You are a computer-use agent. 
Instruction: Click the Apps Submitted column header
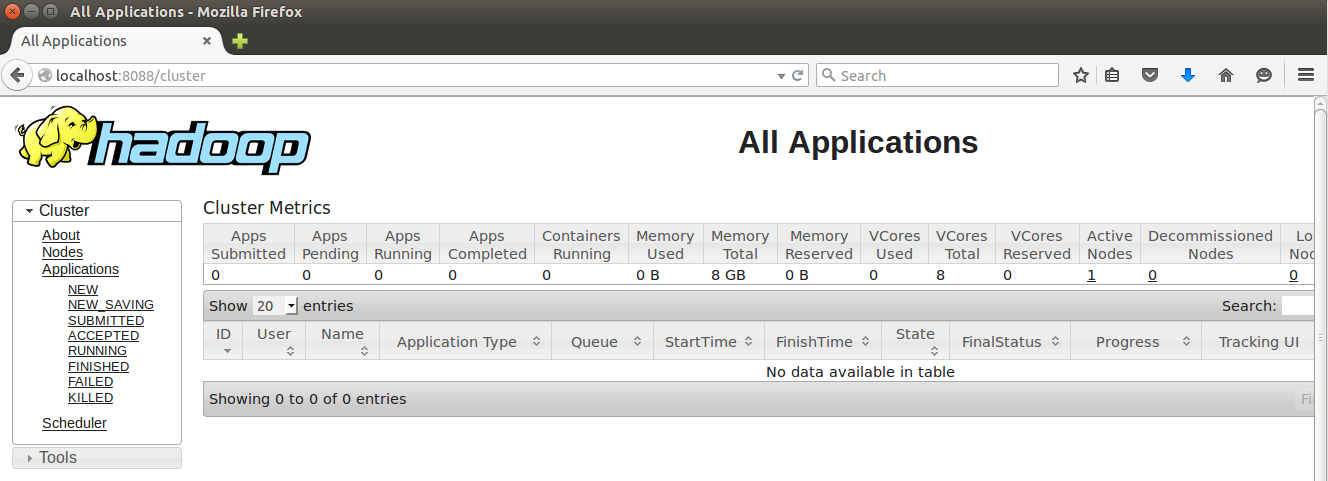(x=248, y=245)
